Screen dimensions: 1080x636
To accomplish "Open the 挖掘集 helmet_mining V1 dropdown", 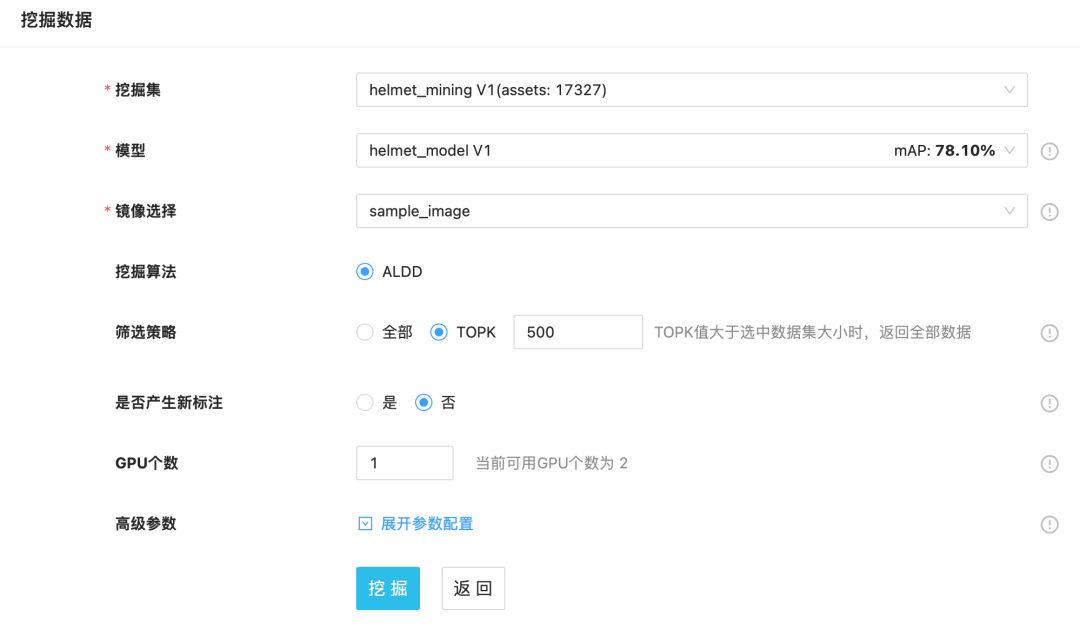I will [x=691, y=90].
